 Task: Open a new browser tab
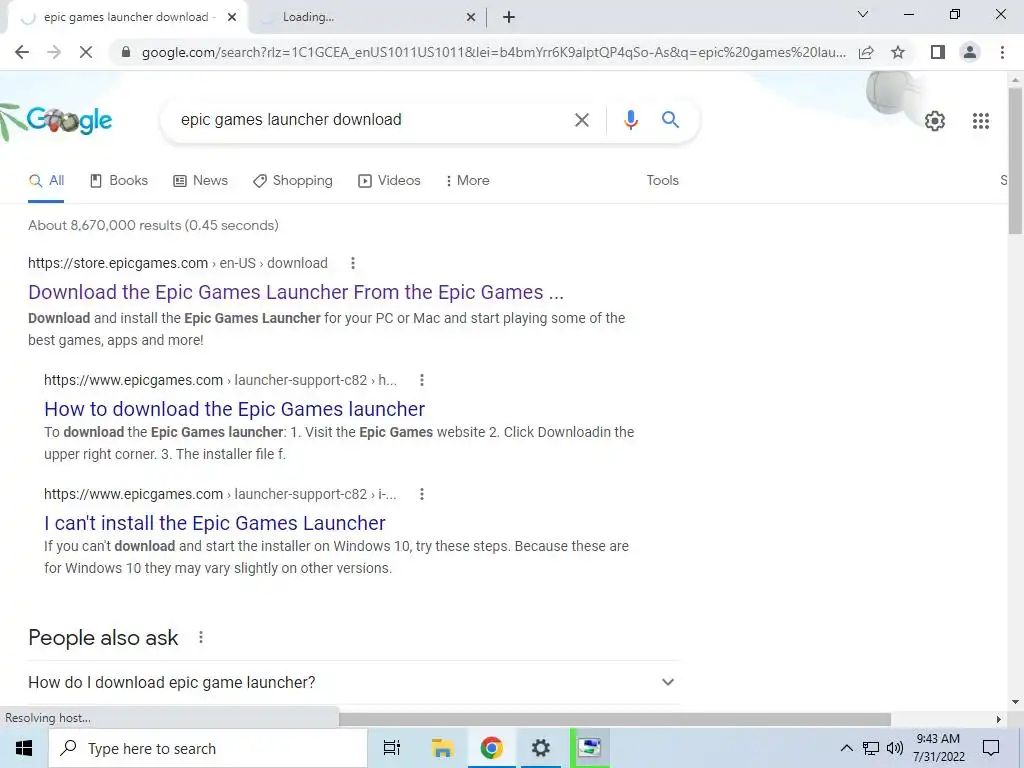(509, 18)
